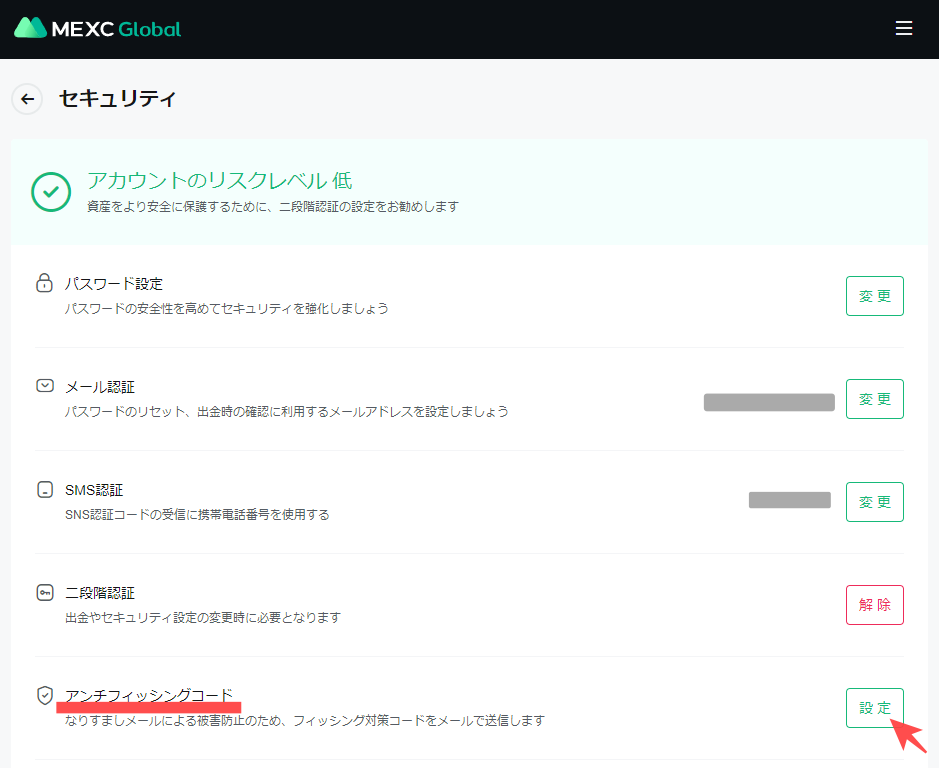The image size is (939, 768).
Task: Click the MEXC Global logo
Action: (97, 28)
